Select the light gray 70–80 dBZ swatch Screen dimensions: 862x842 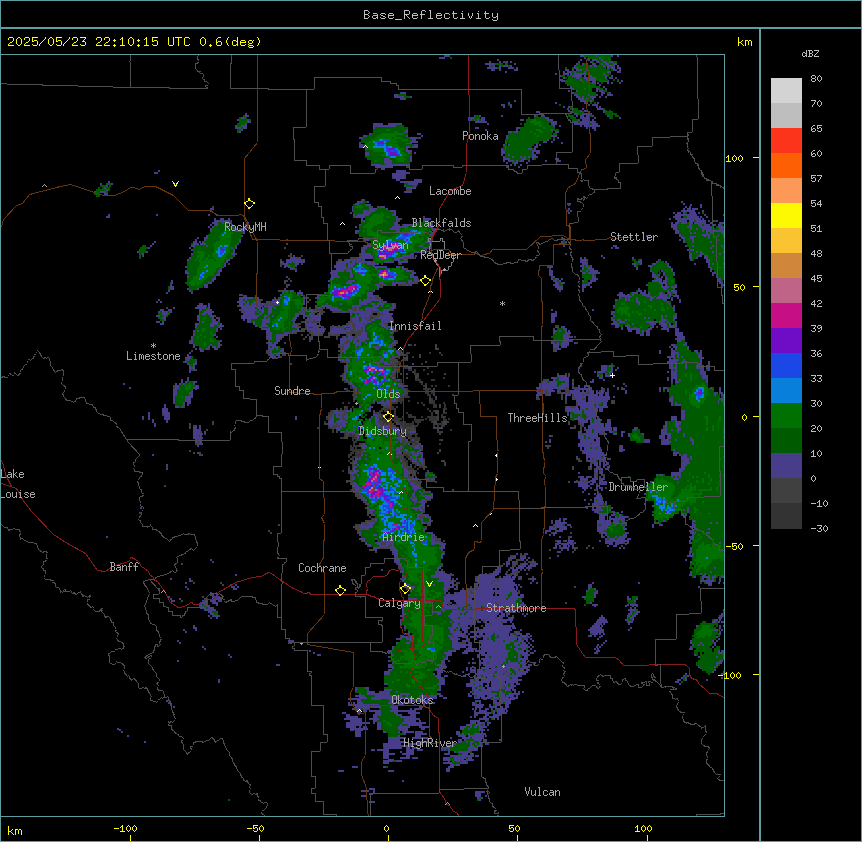click(x=786, y=91)
